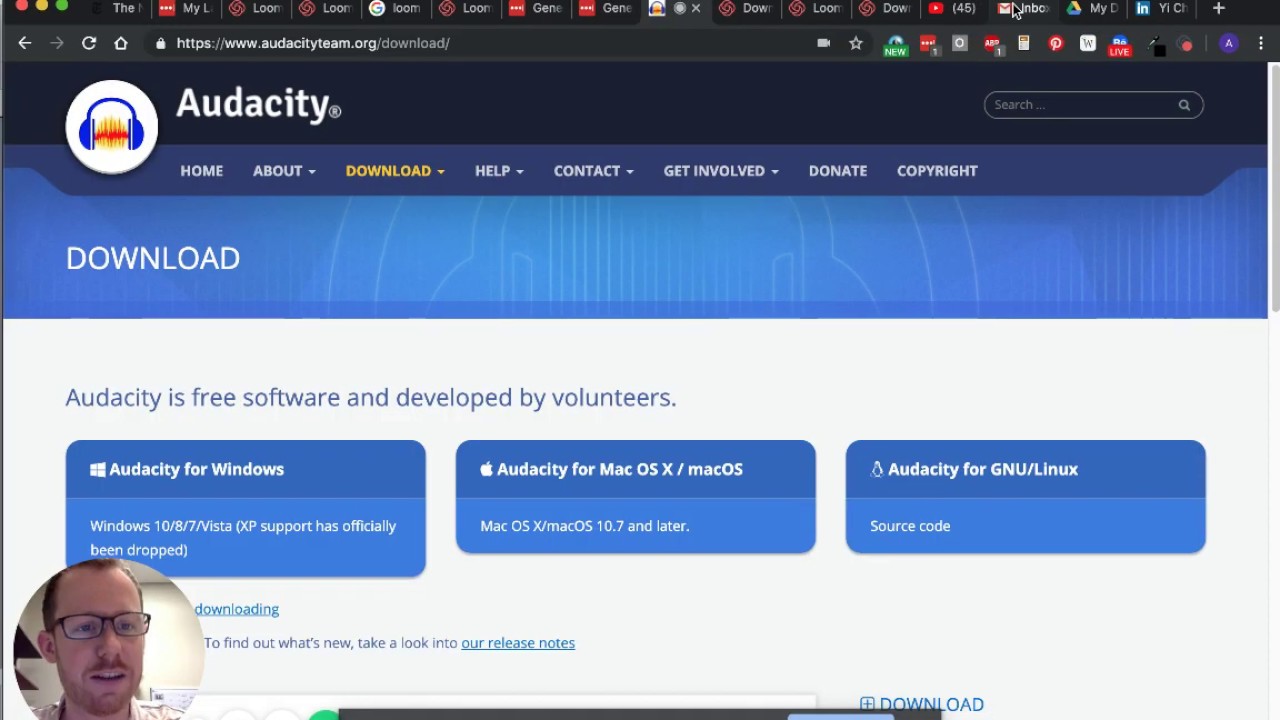Viewport: 1280px width, 720px height.
Task: Open the 'our release notes' link
Action: (x=518, y=643)
